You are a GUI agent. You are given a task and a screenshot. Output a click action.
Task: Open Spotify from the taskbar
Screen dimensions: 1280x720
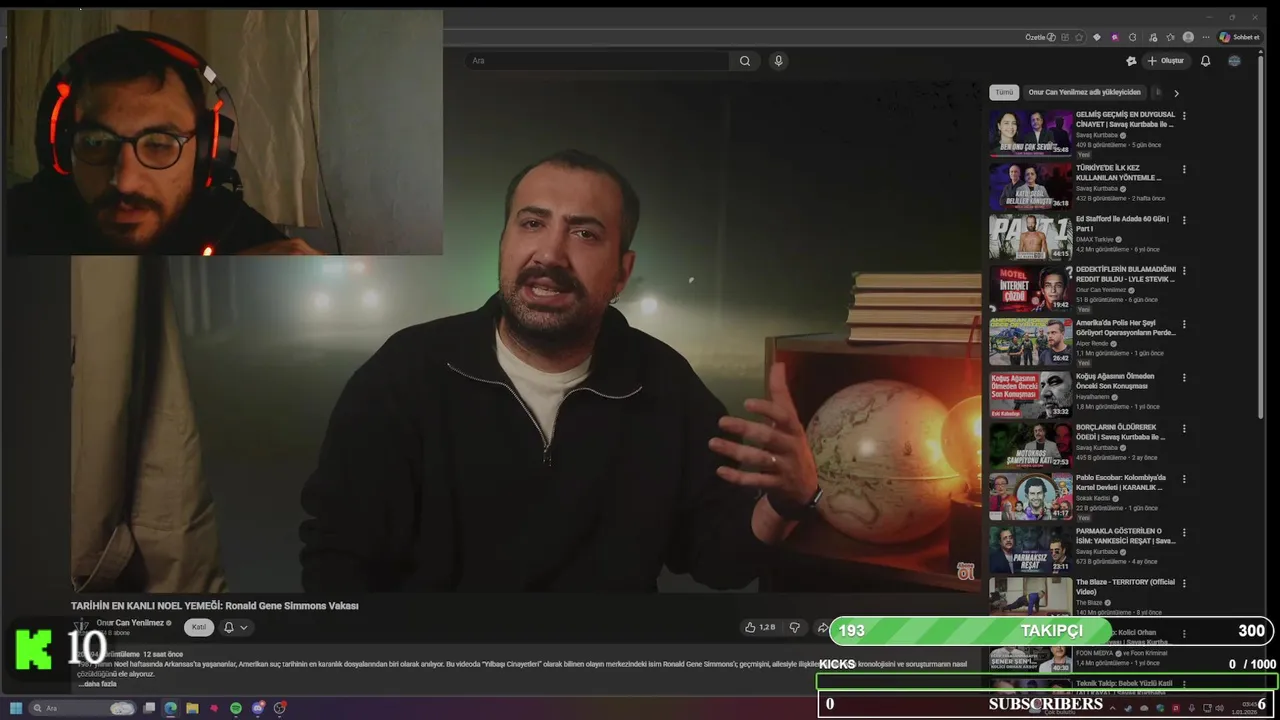pyautogui.click(x=236, y=708)
